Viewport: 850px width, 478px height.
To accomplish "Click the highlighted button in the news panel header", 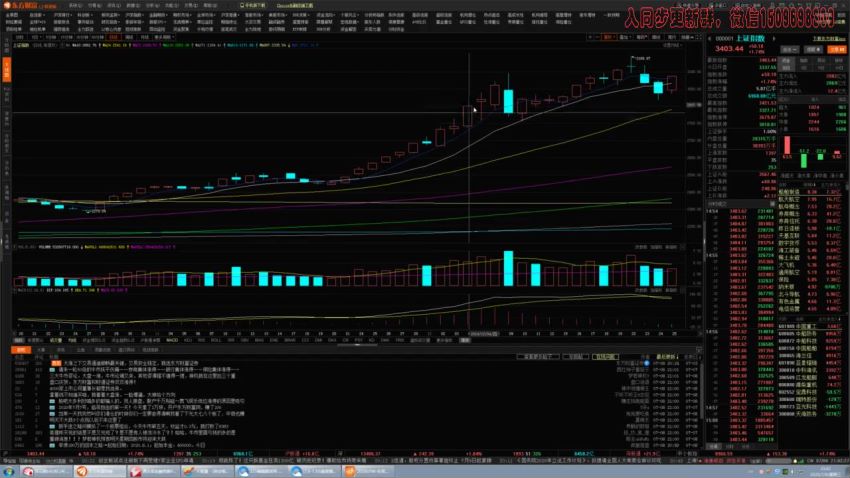I will 605,357.
